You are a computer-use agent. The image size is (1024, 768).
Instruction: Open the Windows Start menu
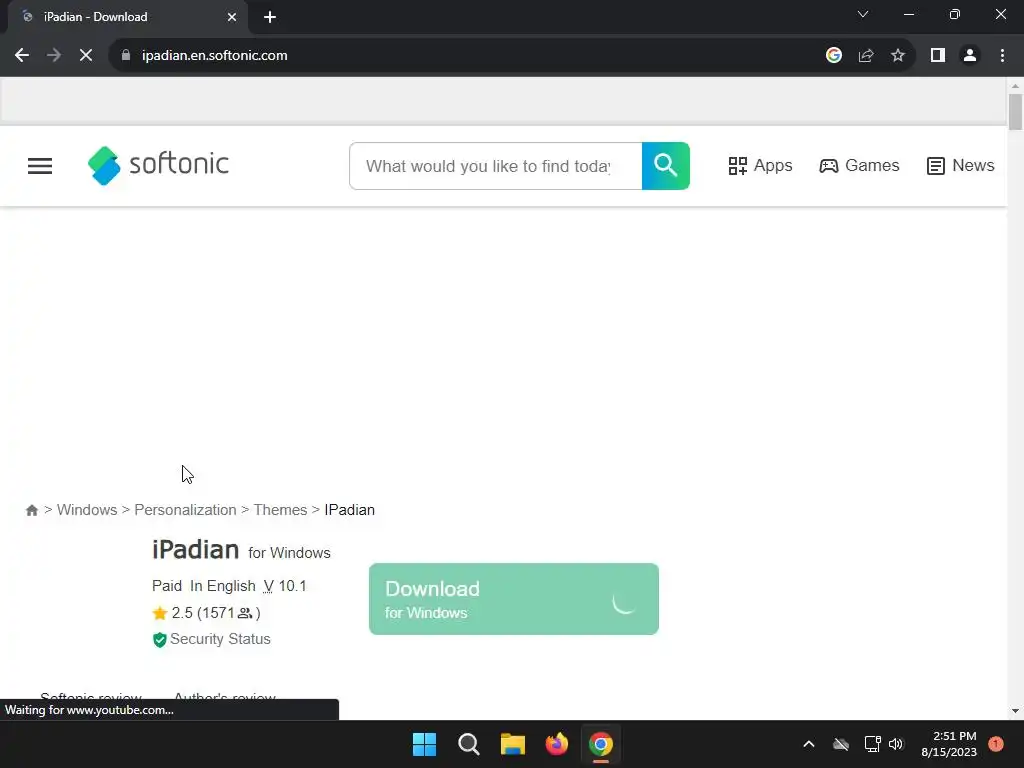point(424,744)
